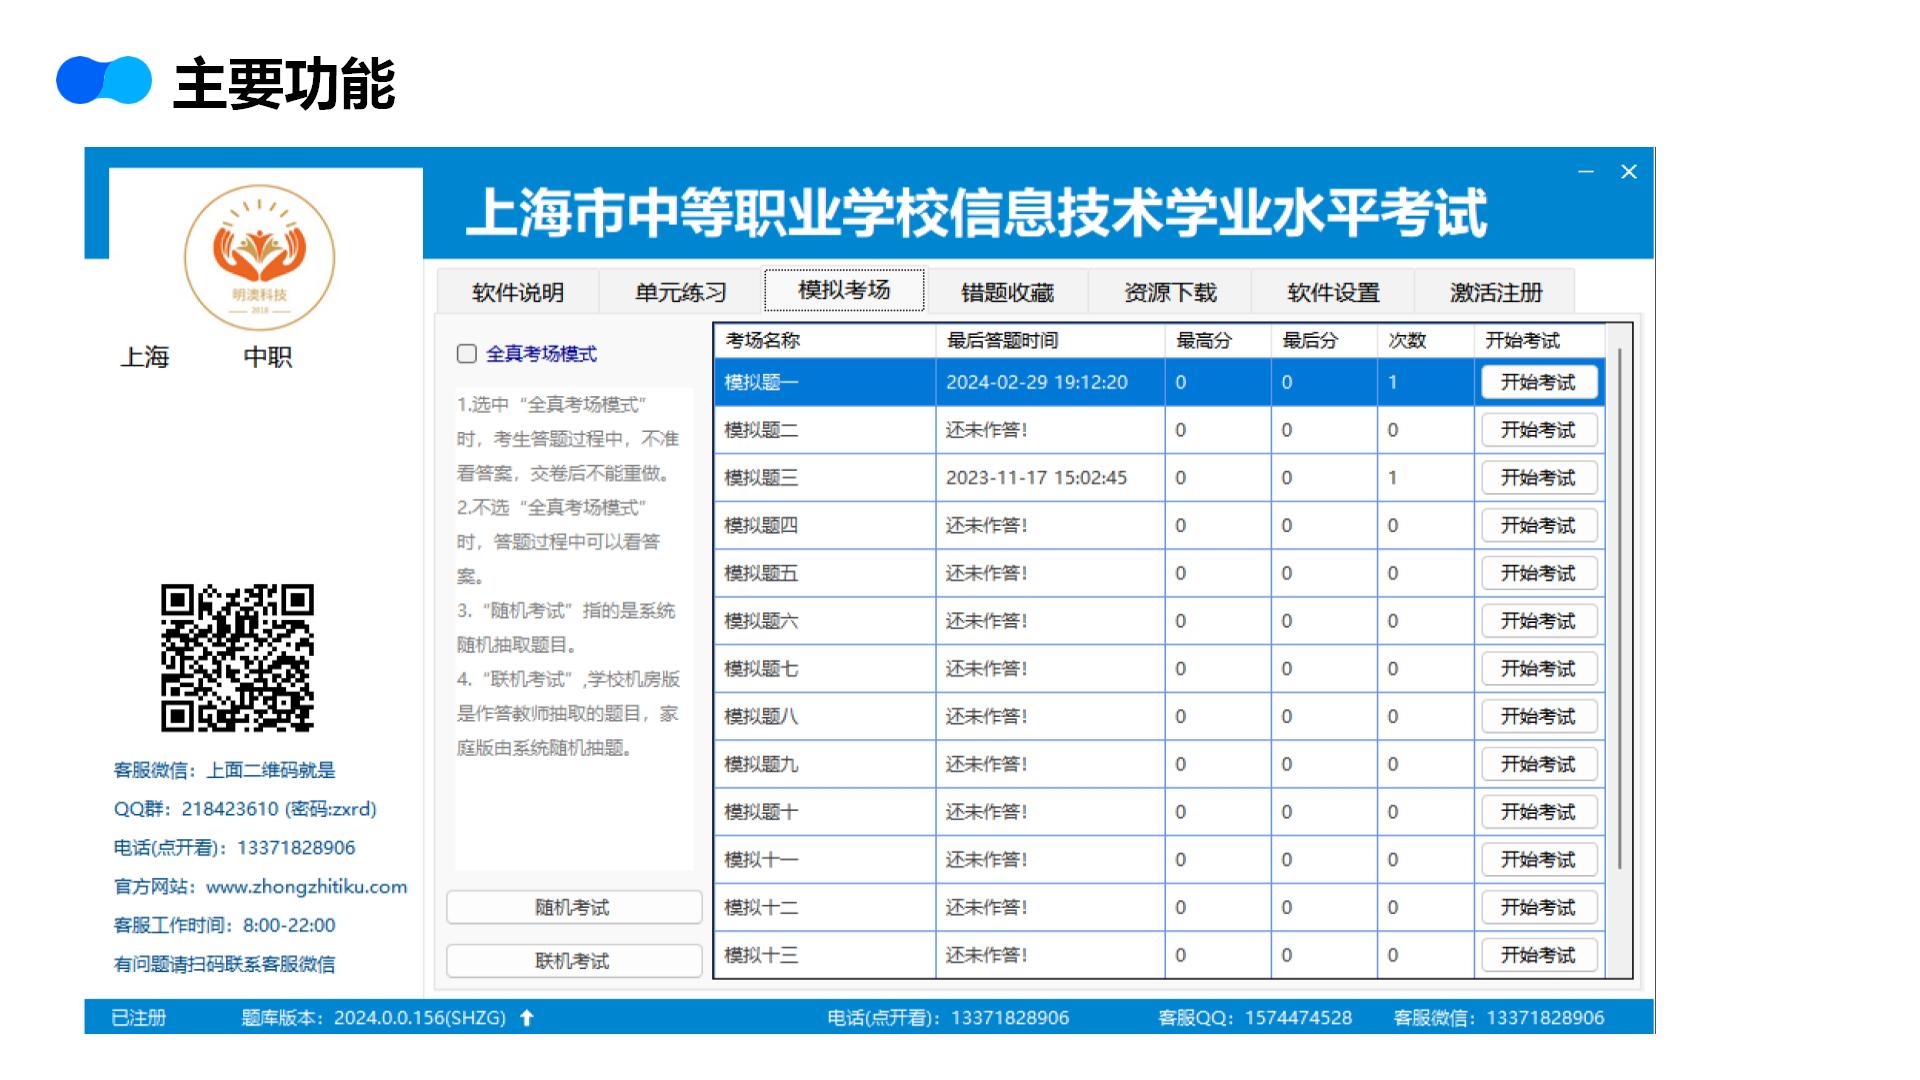This screenshot has height=1080, width=1920.
Task: Open 软件设置 tab
Action: pyautogui.click(x=1333, y=292)
